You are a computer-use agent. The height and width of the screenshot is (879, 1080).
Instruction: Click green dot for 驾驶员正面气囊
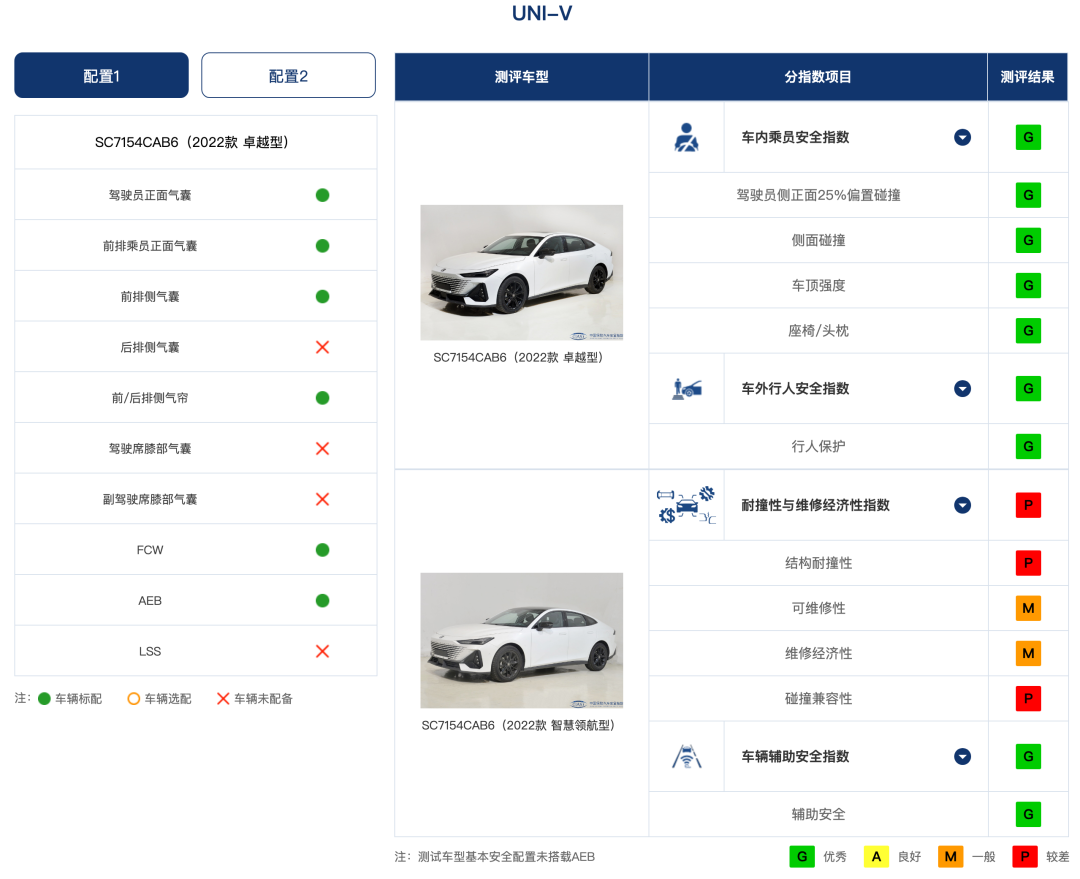(x=322, y=195)
